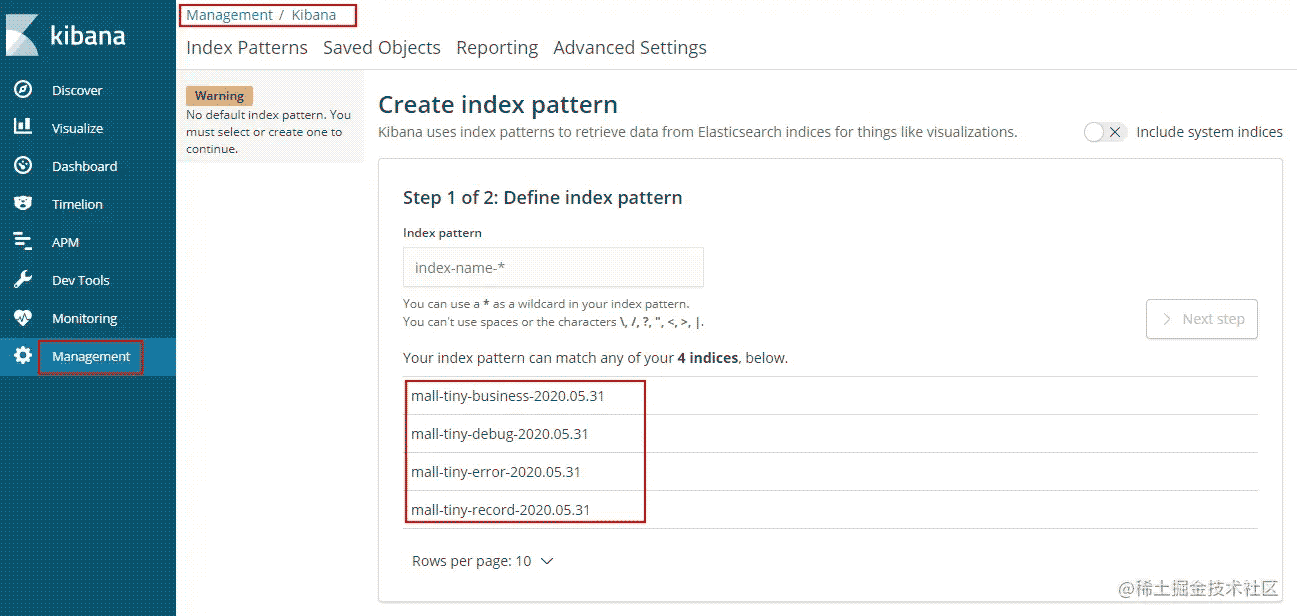Select the mall-tiny-record-2020.05.31 index row
Image resolution: width=1297 pixels, height=616 pixels.
830,510
